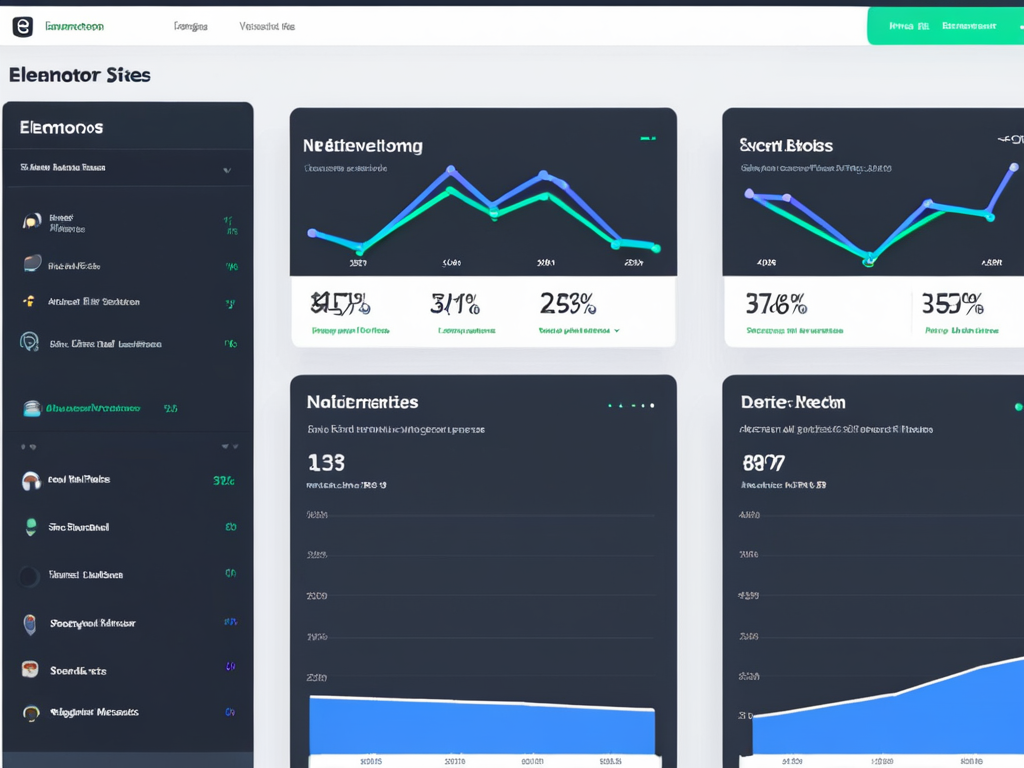The height and width of the screenshot is (768, 1024).
Task: Click the blue badge icon in sidebar
Action: tap(29, 624)
